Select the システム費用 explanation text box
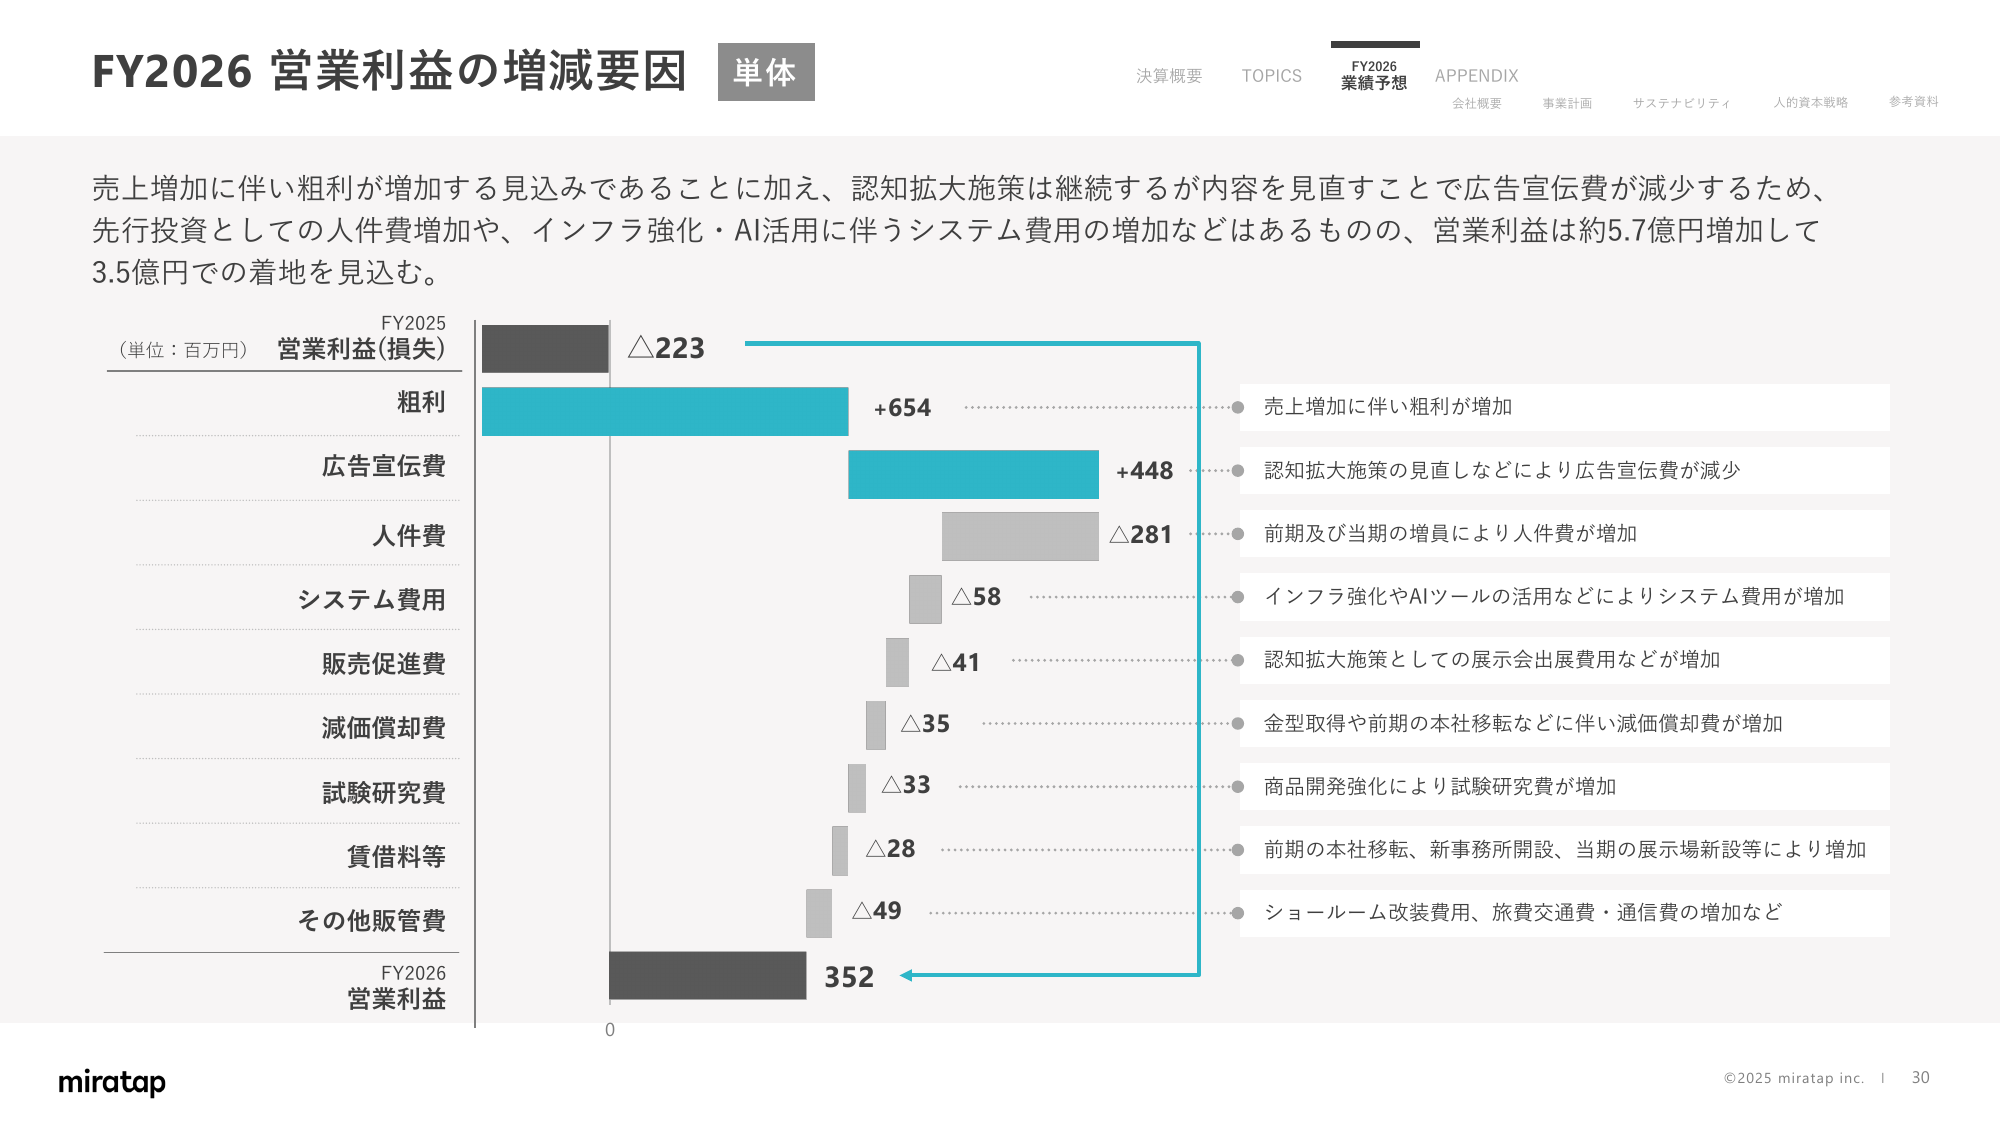Screen dimensions: 2001x1125 [1563, 597]
